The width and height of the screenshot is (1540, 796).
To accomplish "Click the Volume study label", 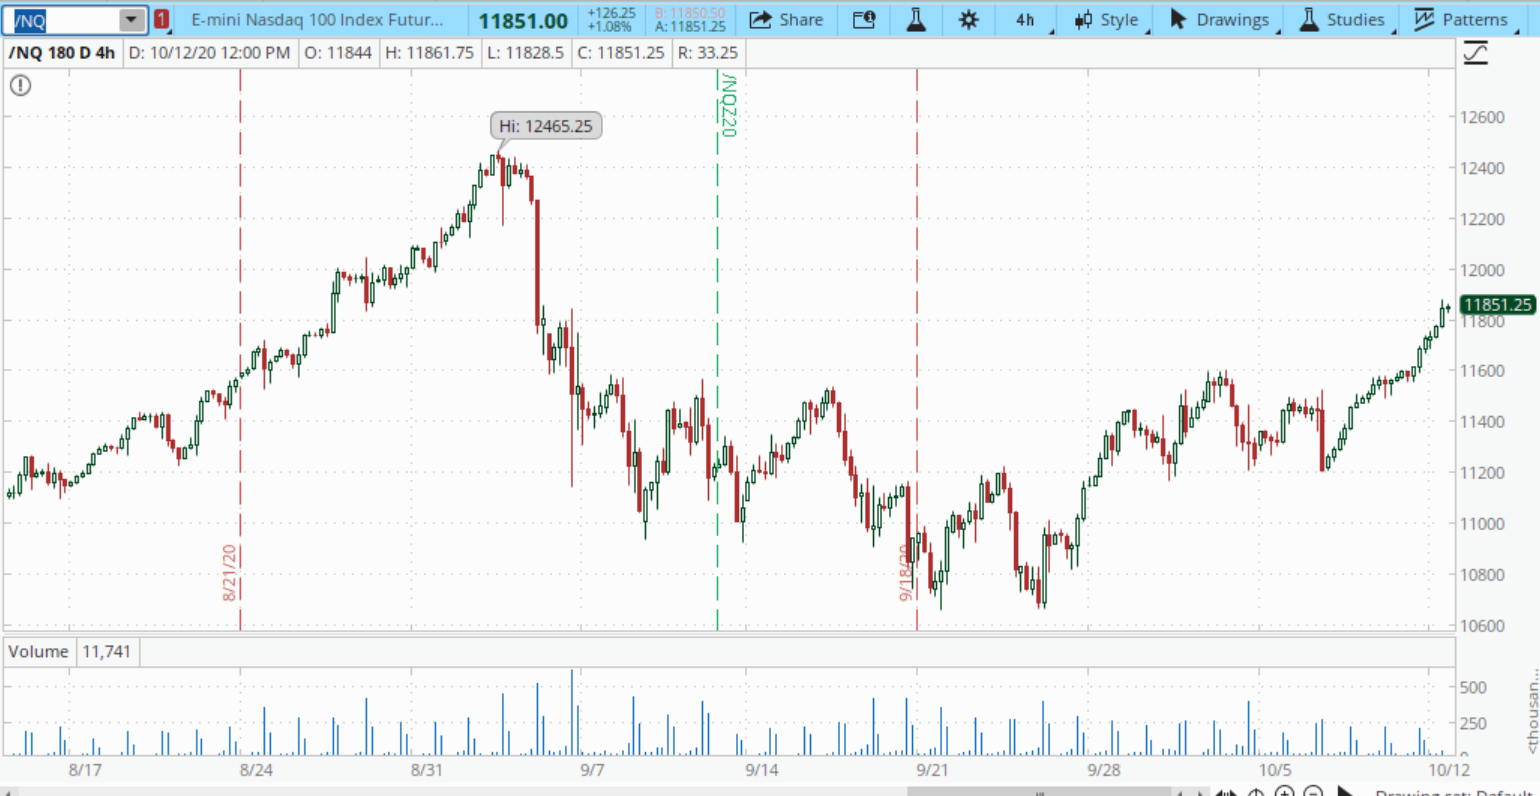I will 38,651.
